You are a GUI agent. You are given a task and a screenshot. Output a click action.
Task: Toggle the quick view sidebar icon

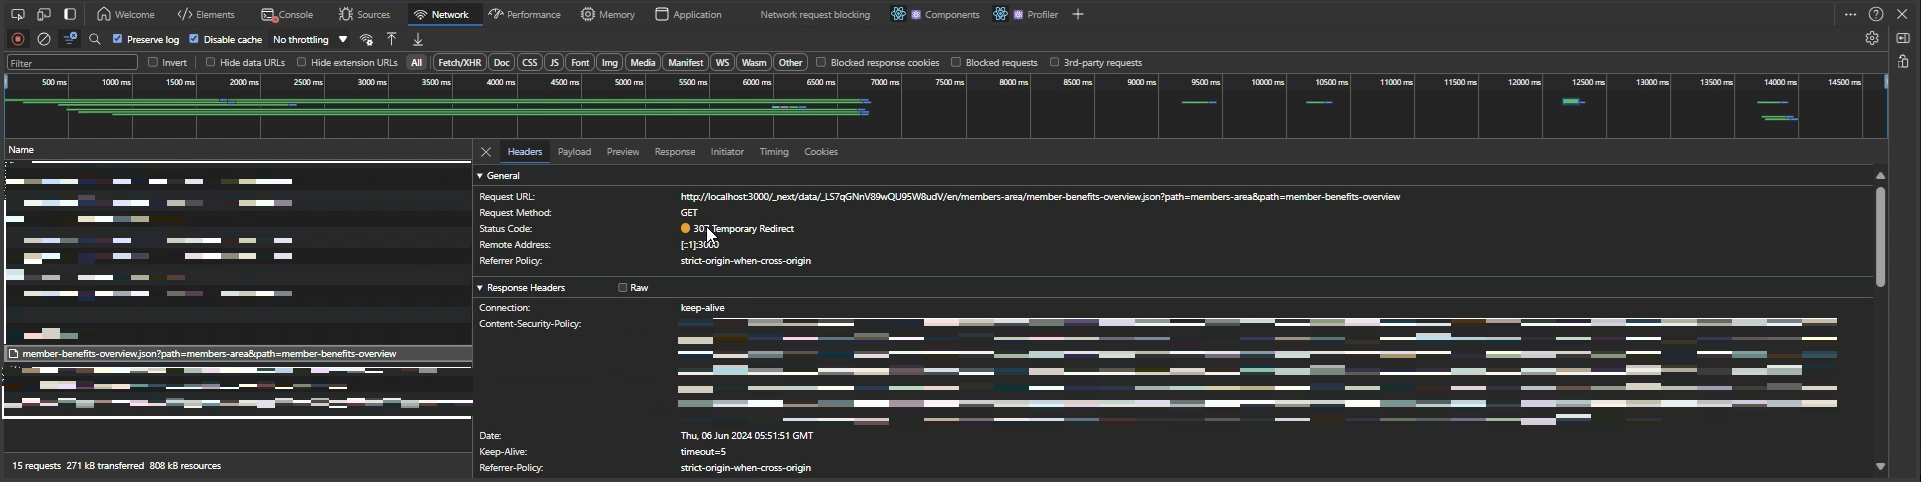[1903, 38]
